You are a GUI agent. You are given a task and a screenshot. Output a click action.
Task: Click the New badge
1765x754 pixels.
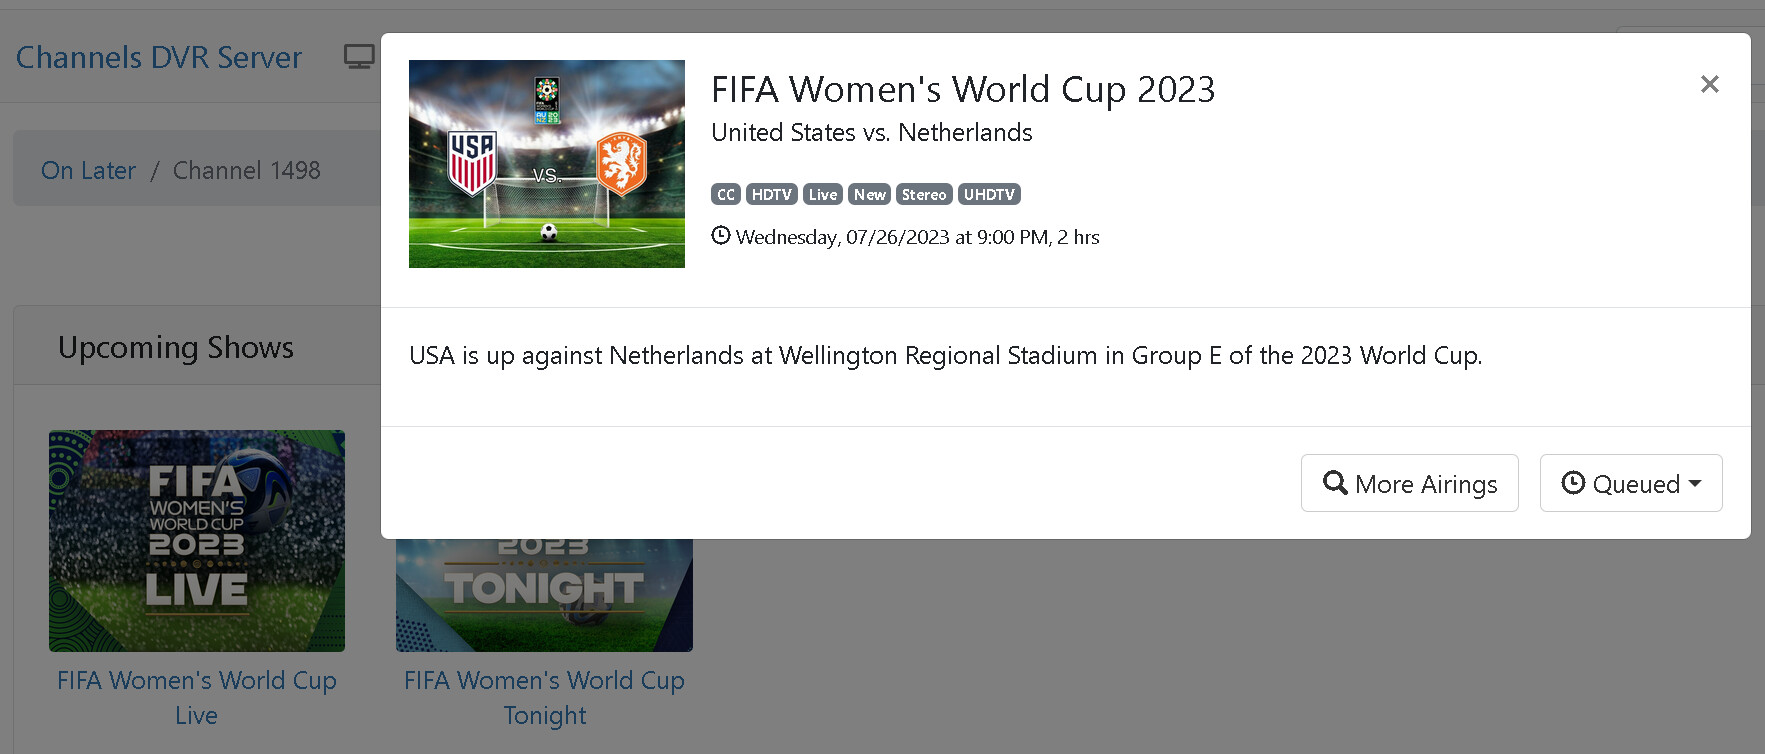pos(869,194)
